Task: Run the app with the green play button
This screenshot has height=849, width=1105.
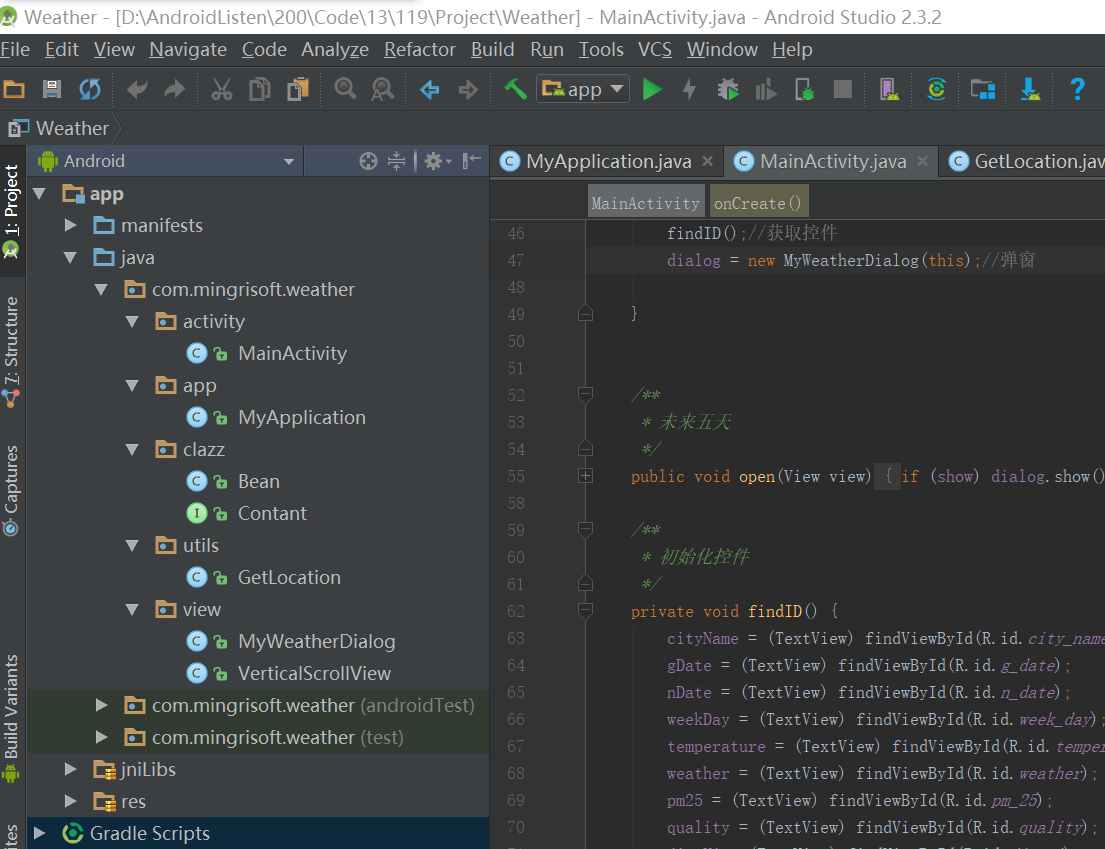Action: pos(652,89)
